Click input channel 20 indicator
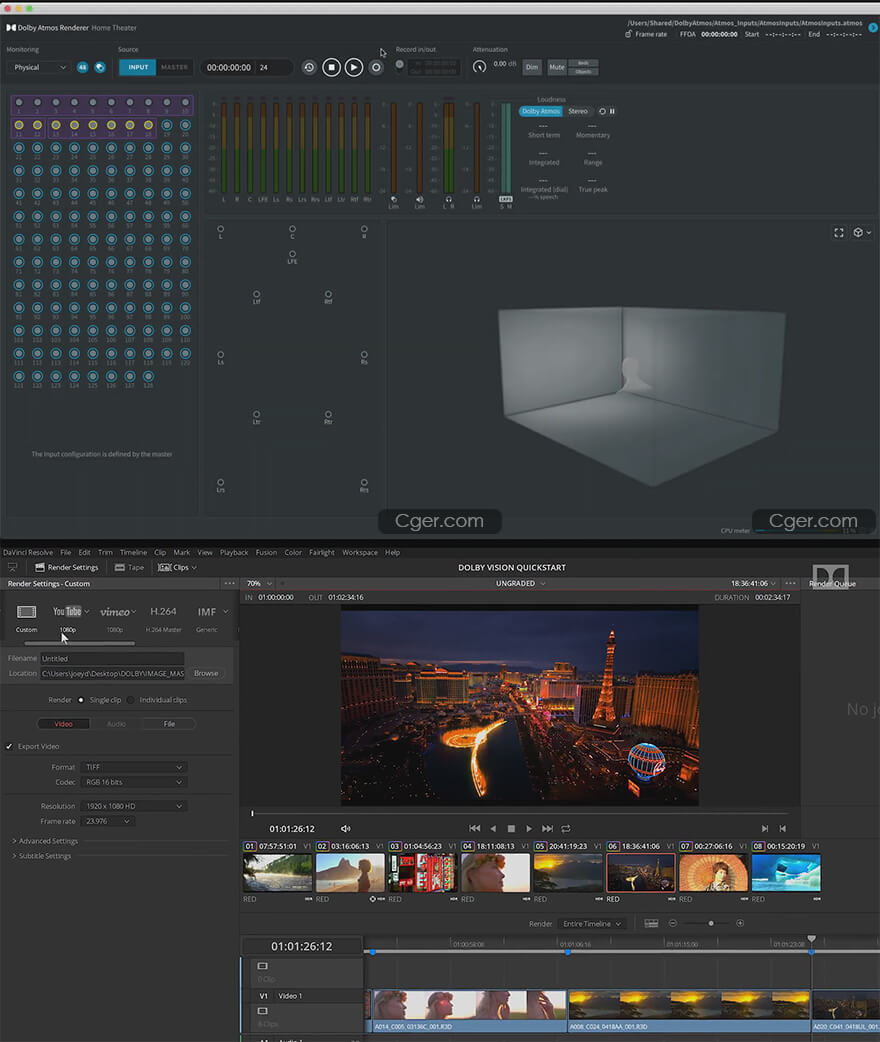The width and height of the screenshot is (880, 1042). [185, 125]
